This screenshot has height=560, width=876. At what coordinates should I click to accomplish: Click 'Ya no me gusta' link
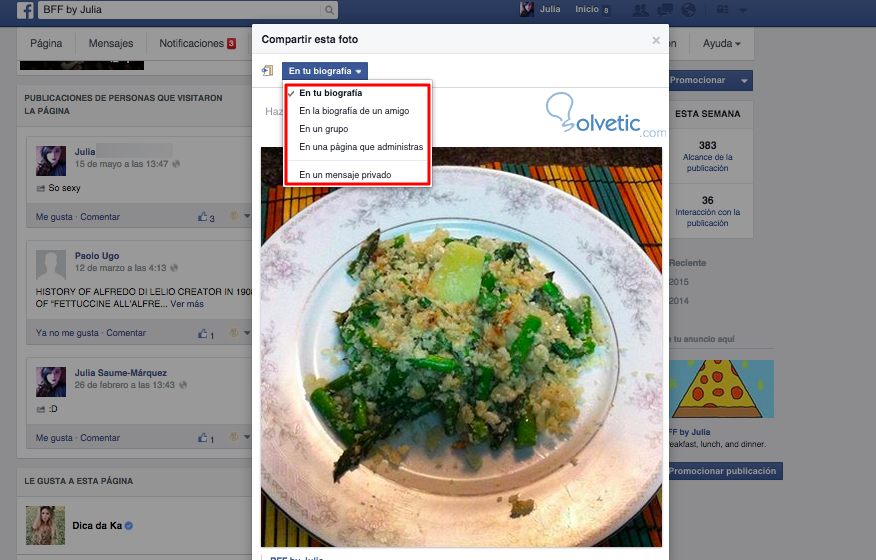pos(67,333)
